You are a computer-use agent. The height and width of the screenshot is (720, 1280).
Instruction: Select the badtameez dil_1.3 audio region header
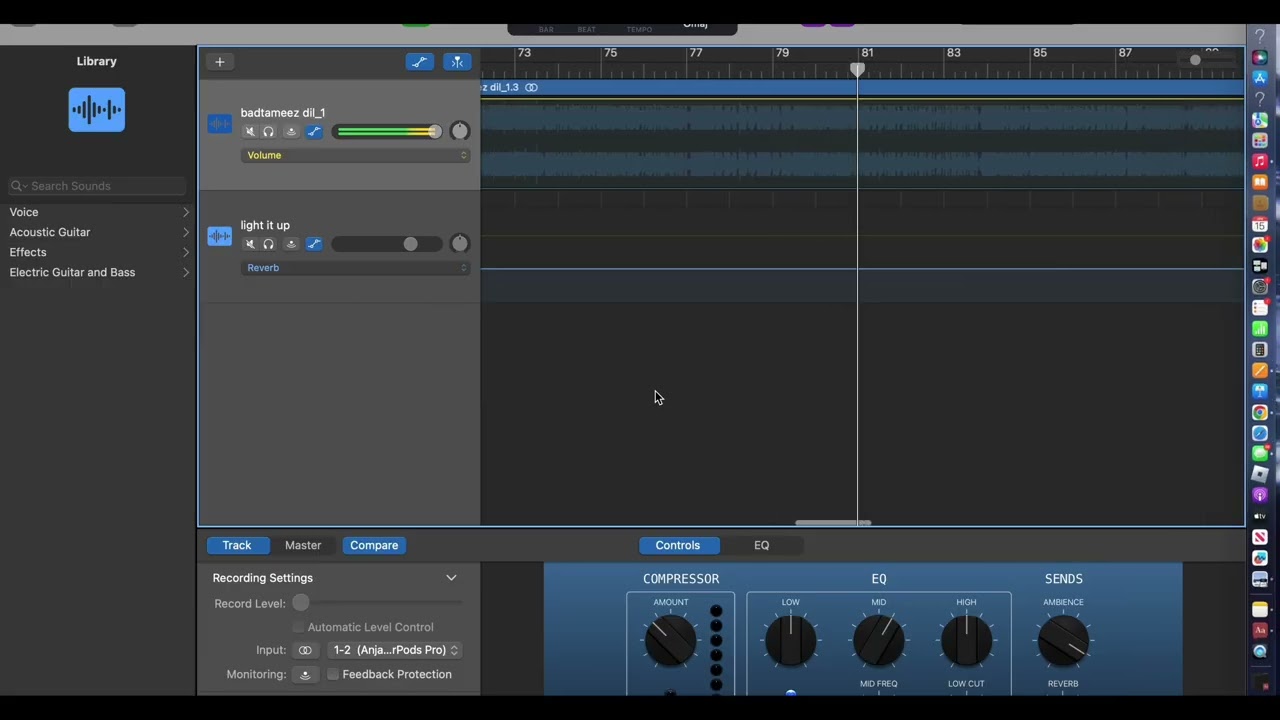click(x=862, y=88)
